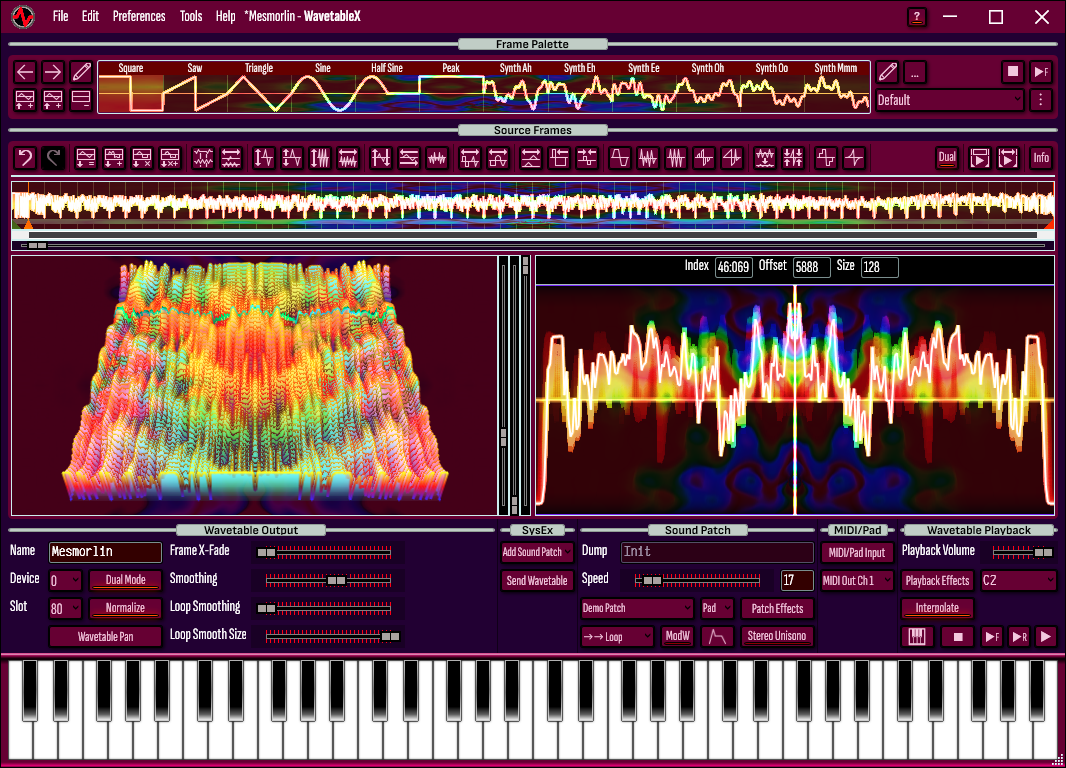
Task: Adjust the Speed slider in Sound Patch
Action: 698,580
